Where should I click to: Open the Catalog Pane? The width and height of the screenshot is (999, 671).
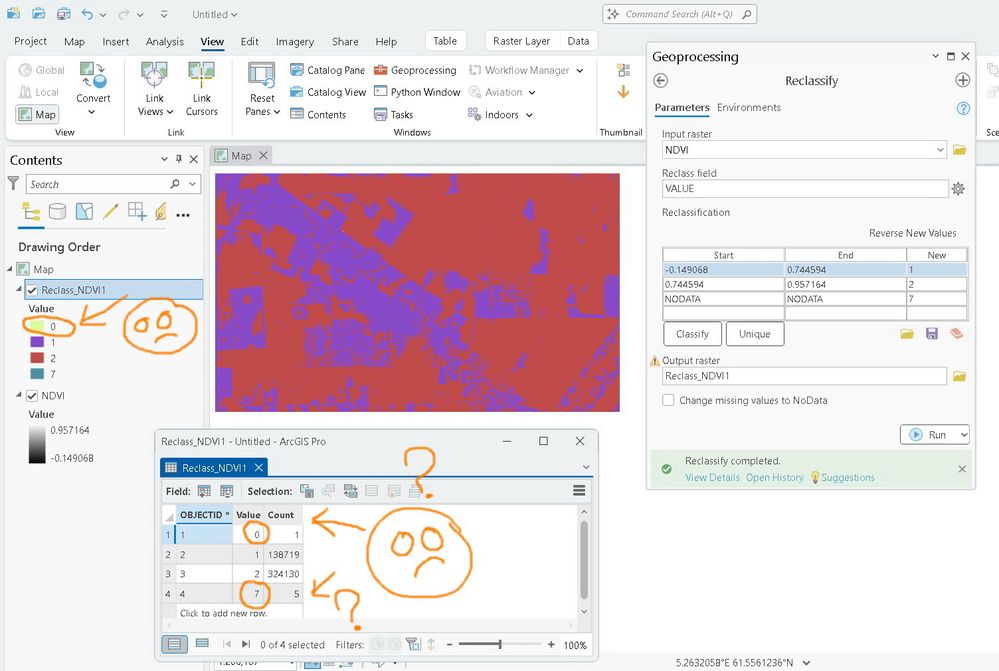point(328,70)
